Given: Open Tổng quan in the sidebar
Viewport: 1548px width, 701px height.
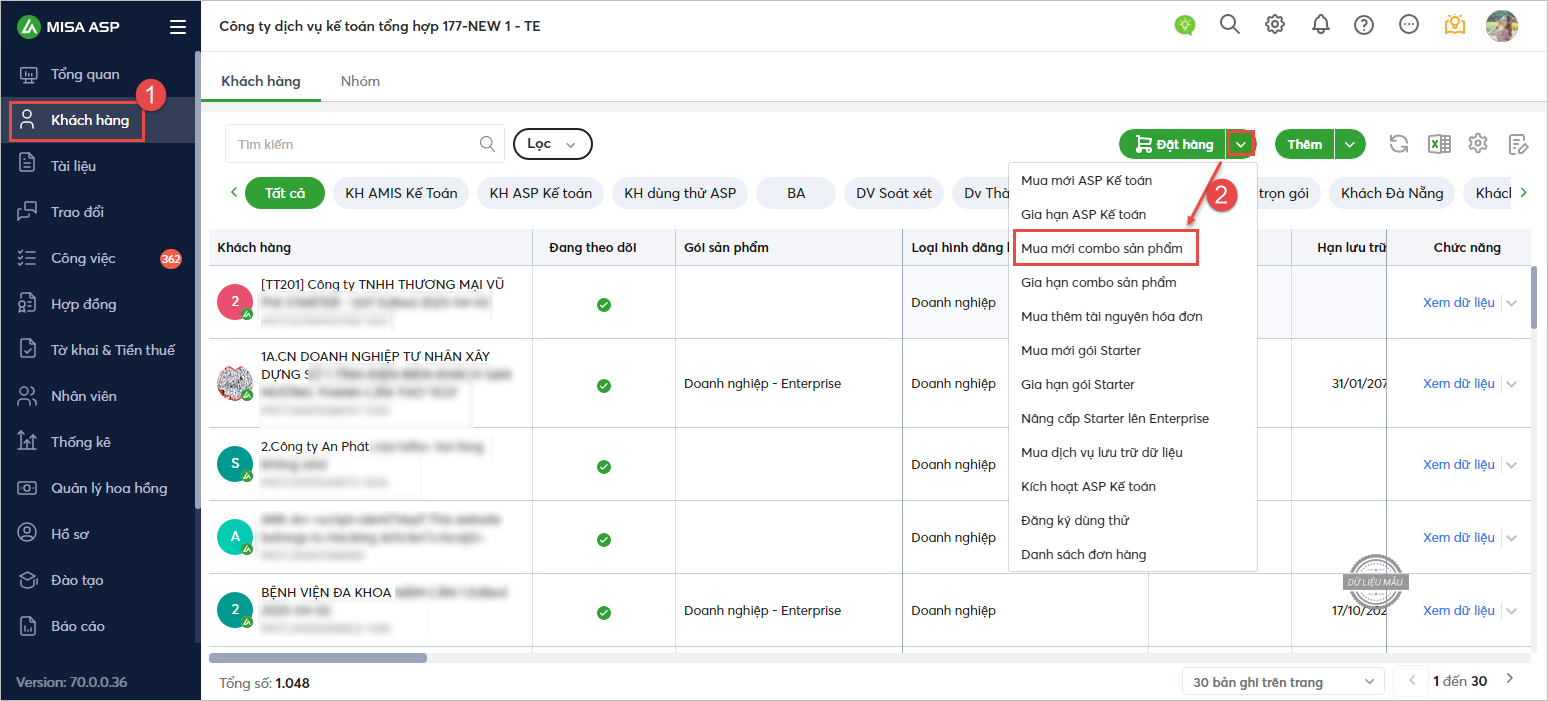Looking at the screenshot, I should [x=85, y=74].
